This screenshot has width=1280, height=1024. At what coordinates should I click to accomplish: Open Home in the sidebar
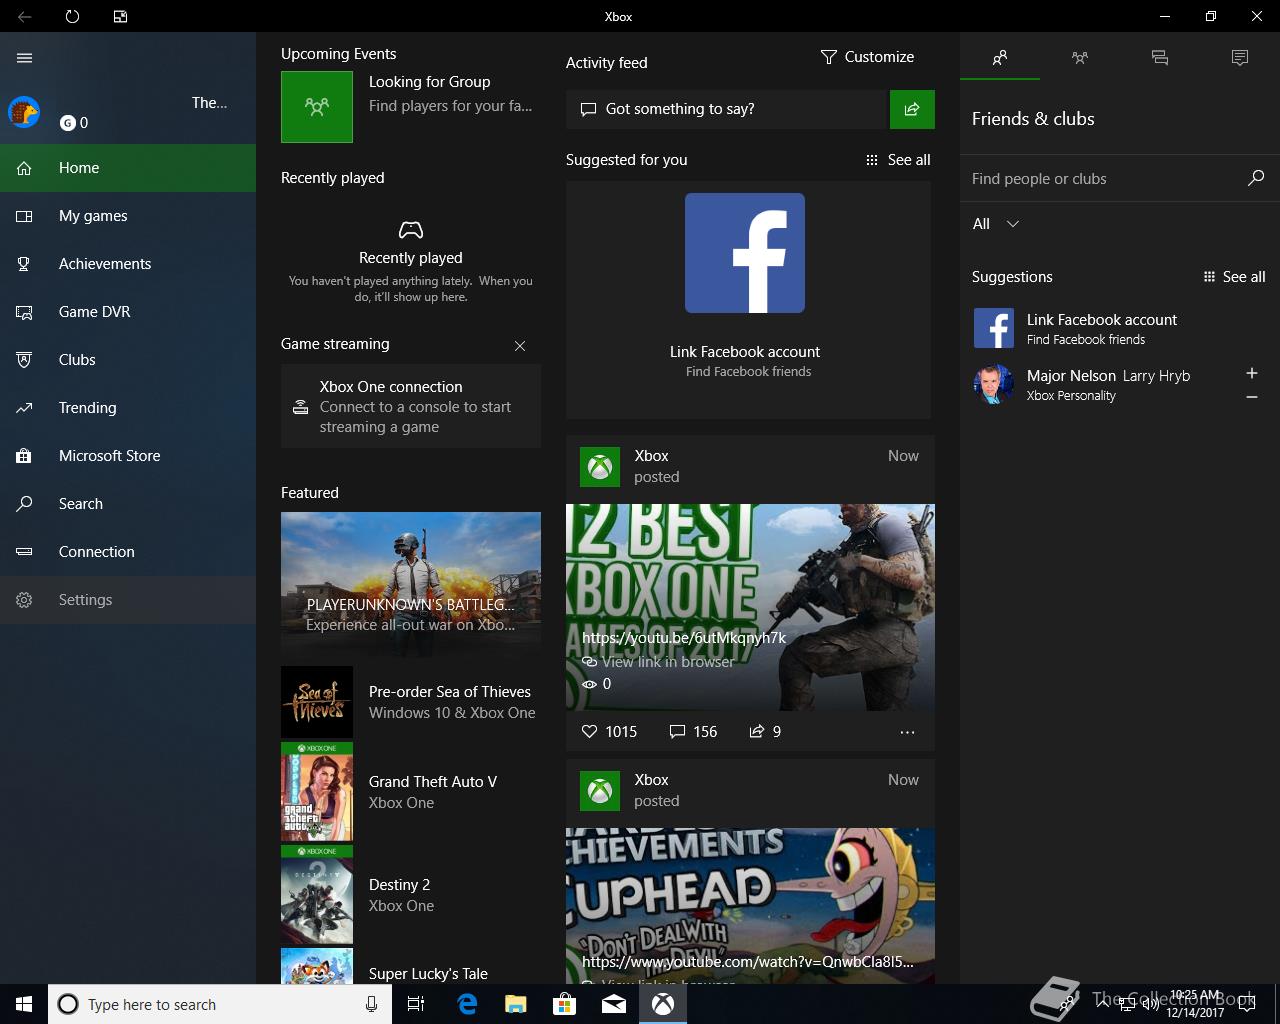pyautogui.click(x=128, y=168)
